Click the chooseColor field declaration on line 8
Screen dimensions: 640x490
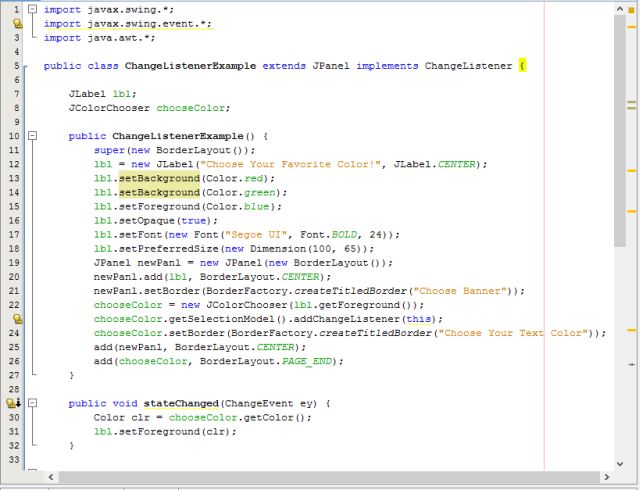191,108
